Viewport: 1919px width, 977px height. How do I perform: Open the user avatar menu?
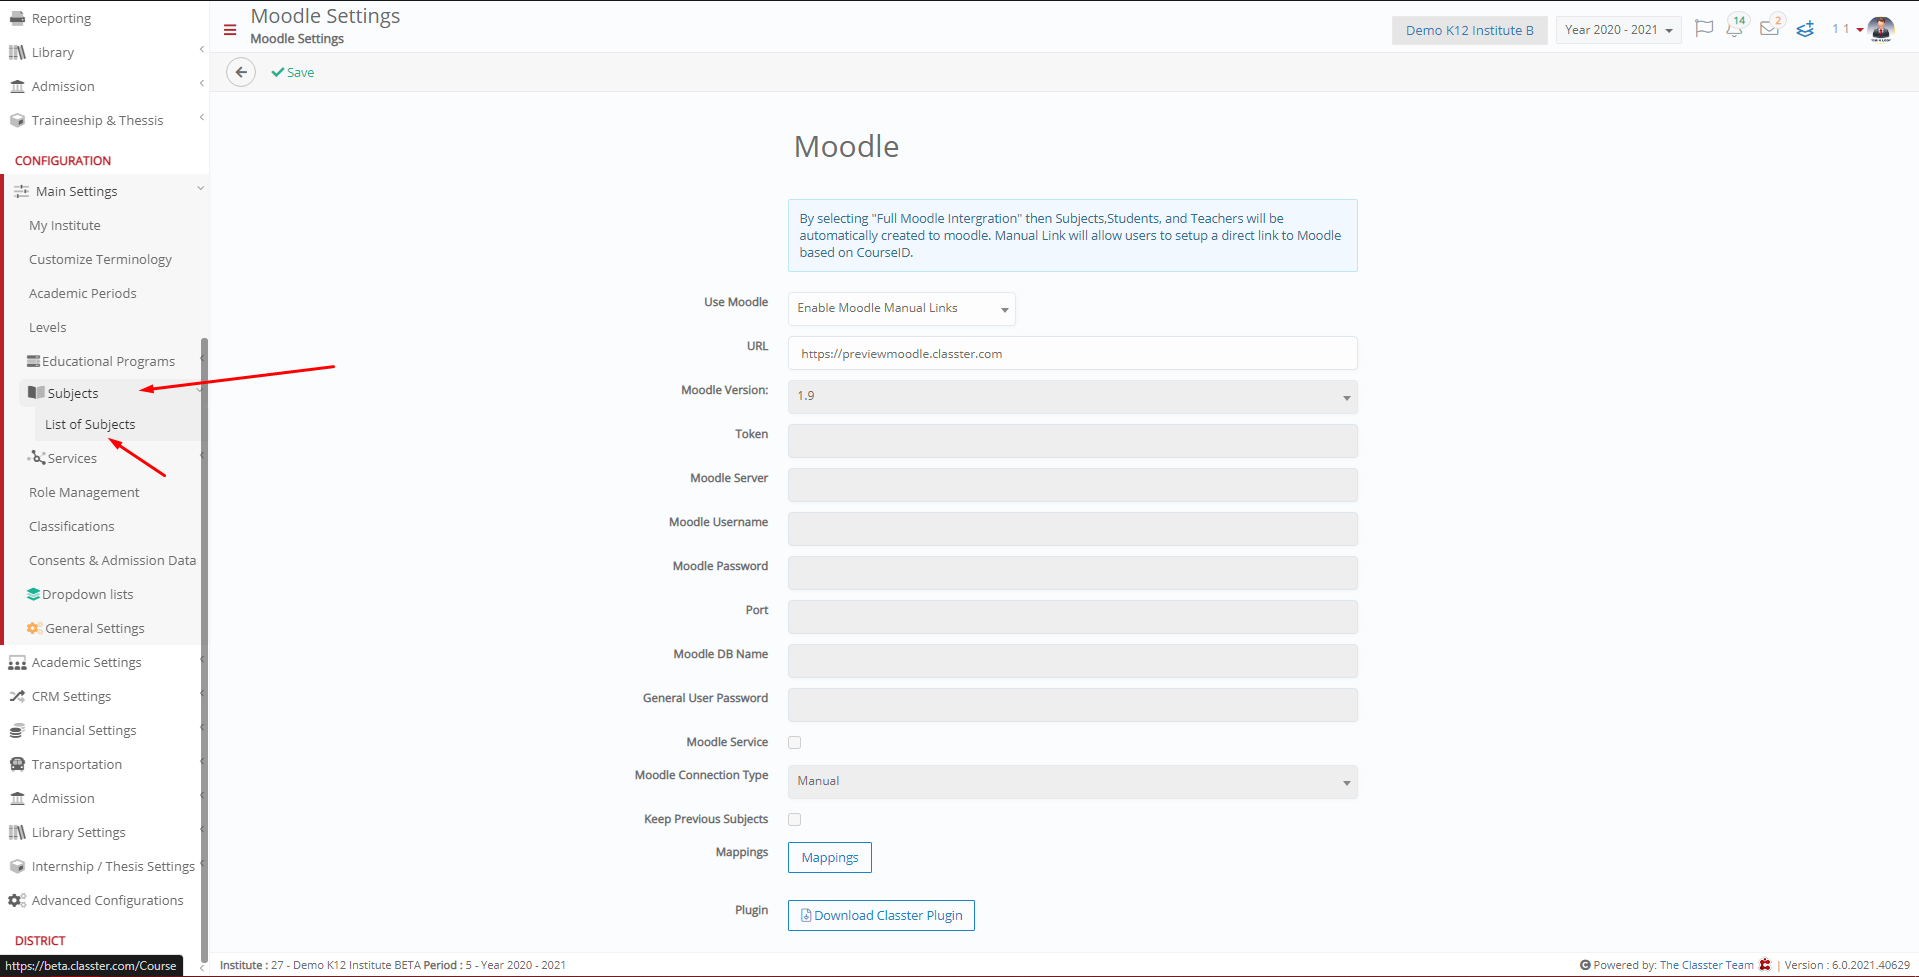pos(1880,29)
